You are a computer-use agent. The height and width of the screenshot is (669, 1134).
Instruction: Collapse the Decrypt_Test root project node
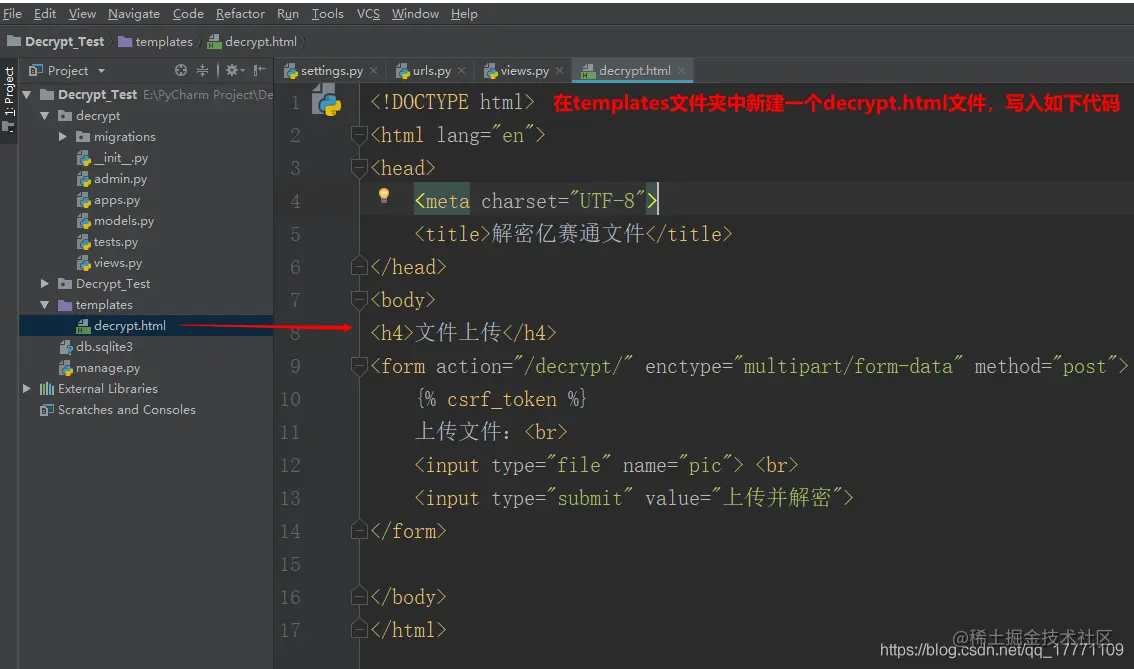27,95
